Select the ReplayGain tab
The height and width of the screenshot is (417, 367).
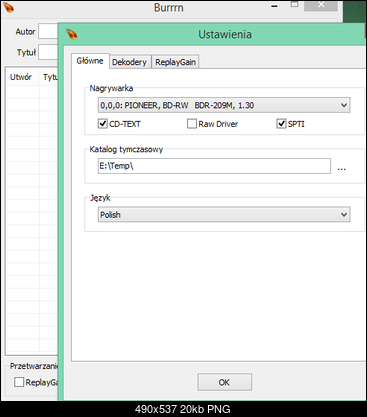tap(176, 62)
